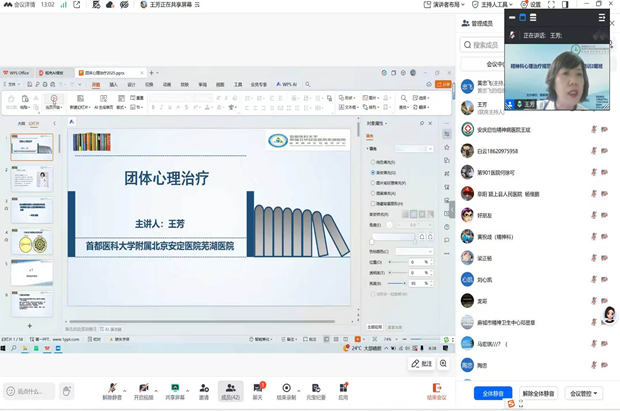Select the 插入 ribbon tab in WPS
620x411 pixels.
tap(113, 85)
